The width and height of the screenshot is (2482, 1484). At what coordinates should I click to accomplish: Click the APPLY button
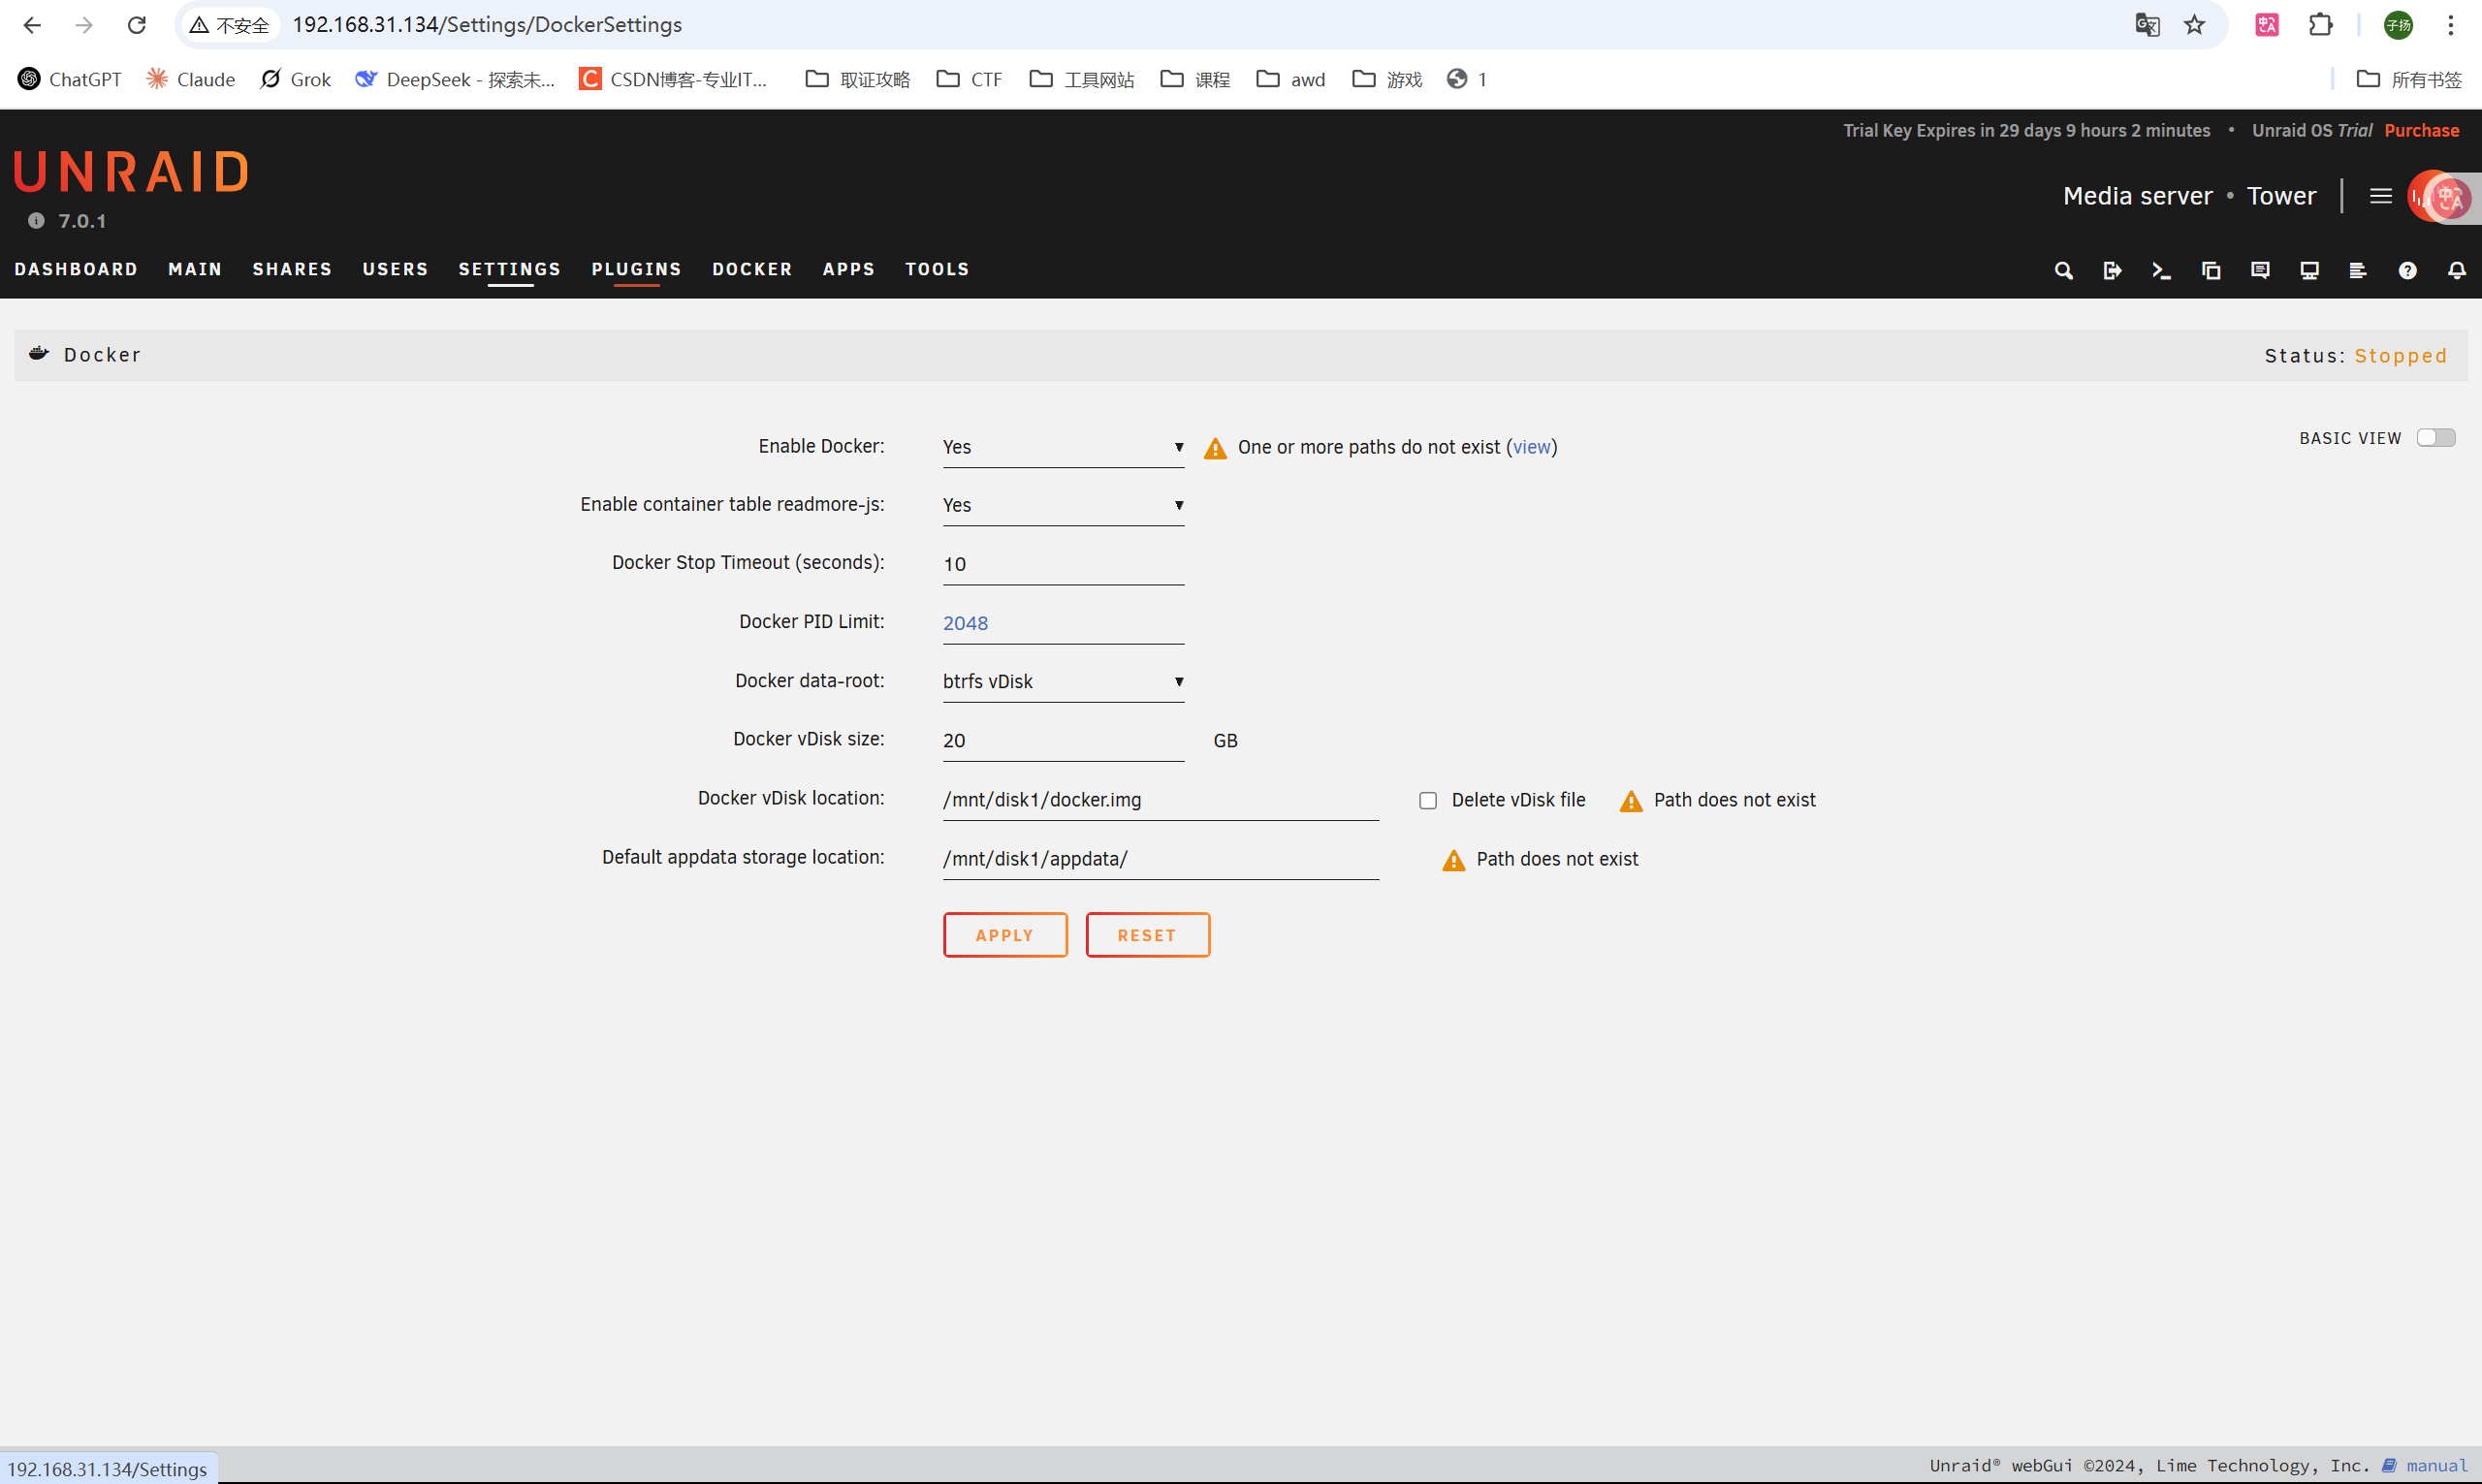pos(1005,934)
